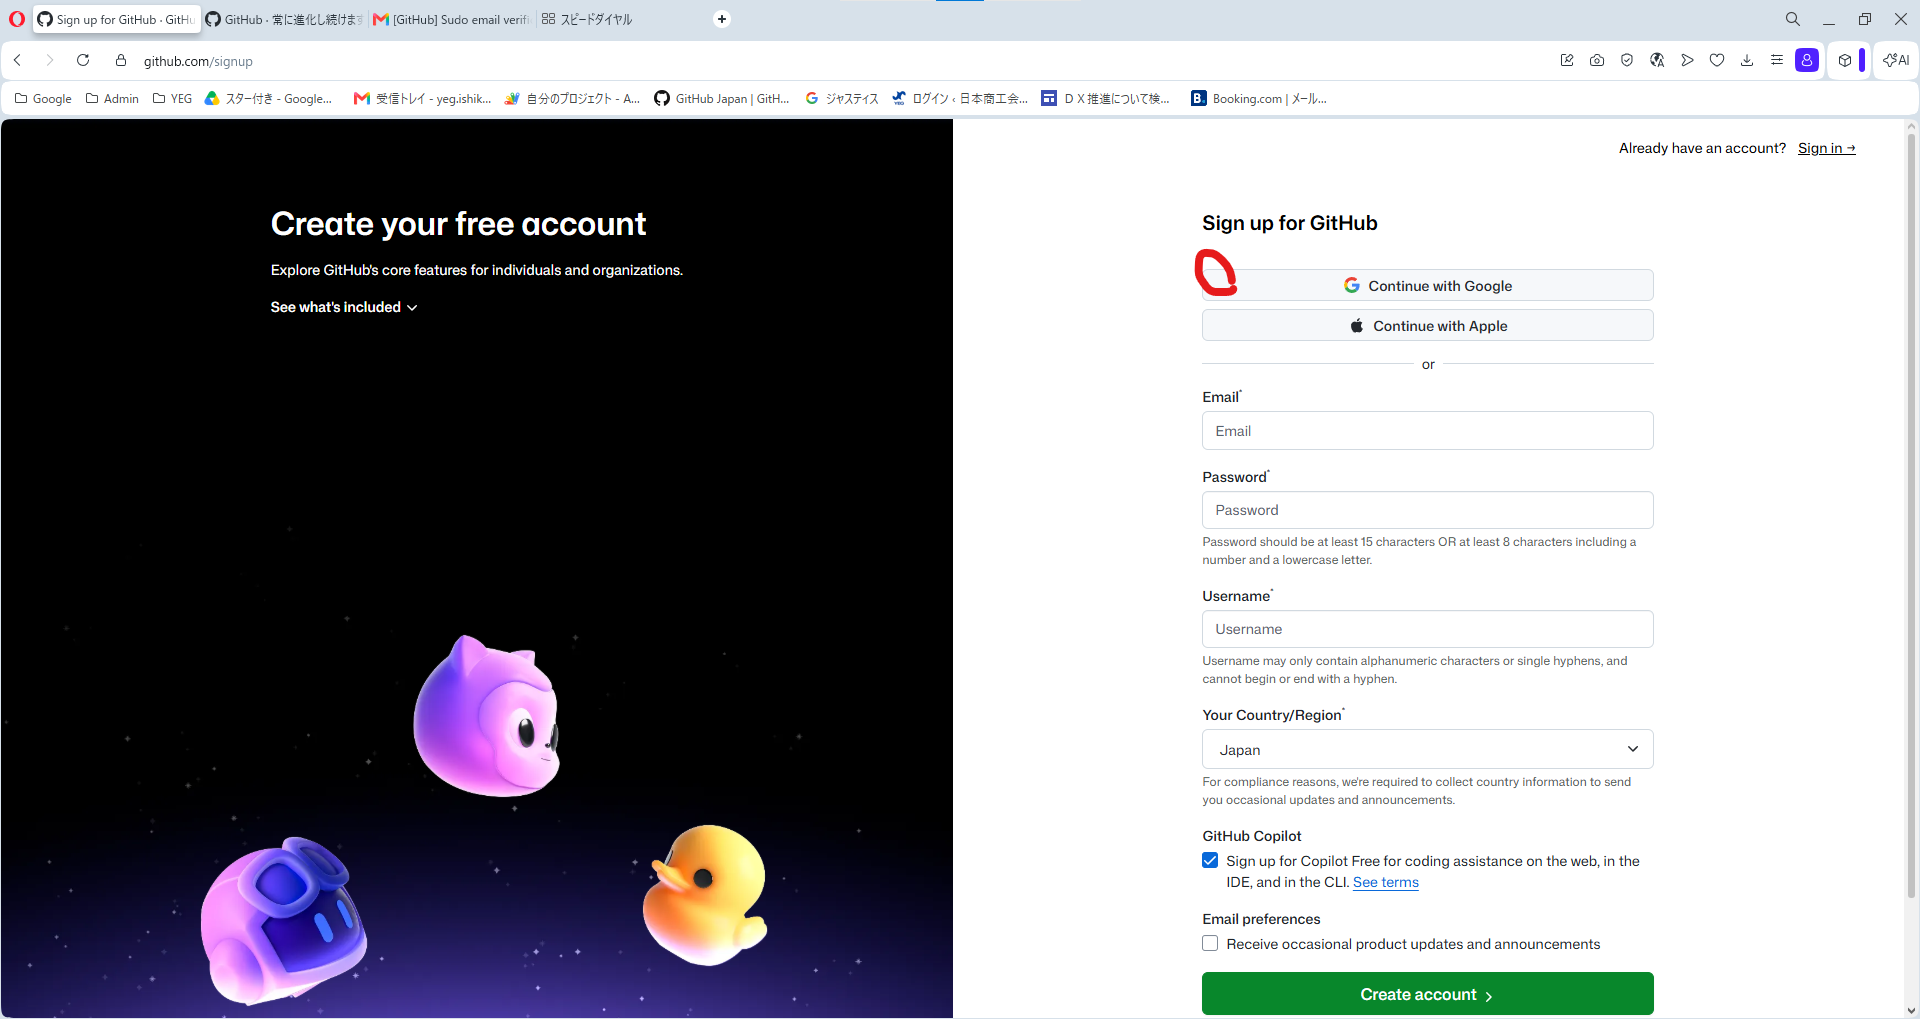This screenshot has width=1920, height=1019.
Task: Open the Admin bookmarks folder
Action: [112, 98]
